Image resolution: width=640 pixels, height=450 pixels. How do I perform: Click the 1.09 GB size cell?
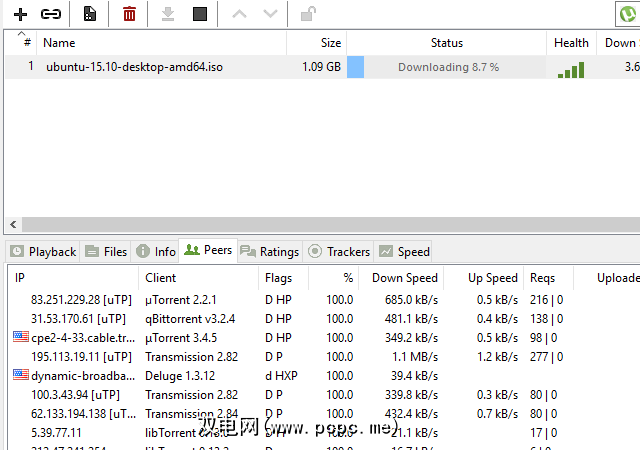321,67
